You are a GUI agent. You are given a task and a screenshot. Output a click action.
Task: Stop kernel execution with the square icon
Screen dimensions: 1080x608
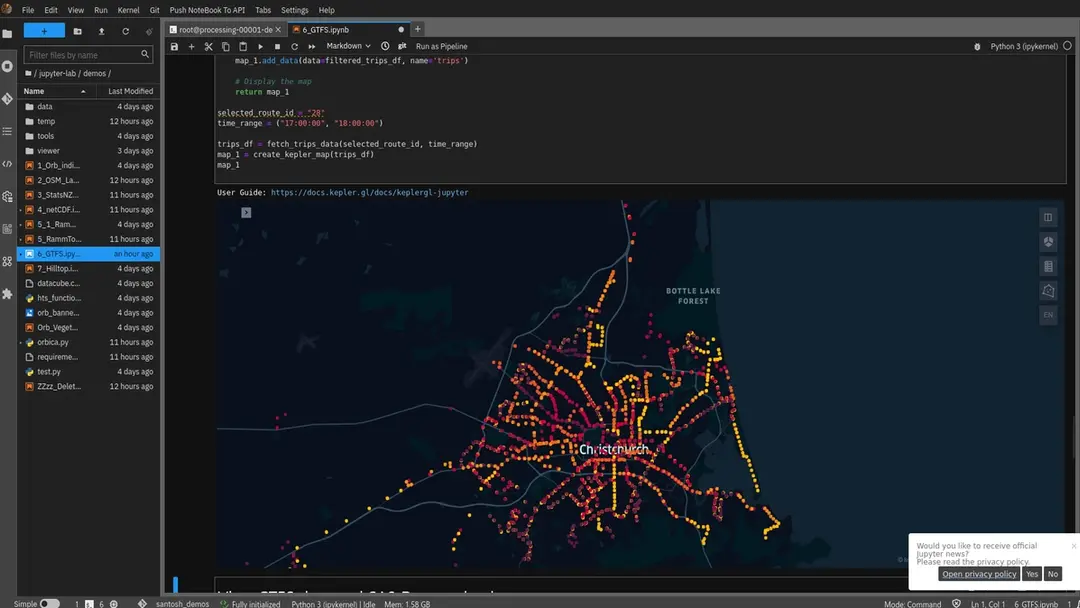click(277, 46)
